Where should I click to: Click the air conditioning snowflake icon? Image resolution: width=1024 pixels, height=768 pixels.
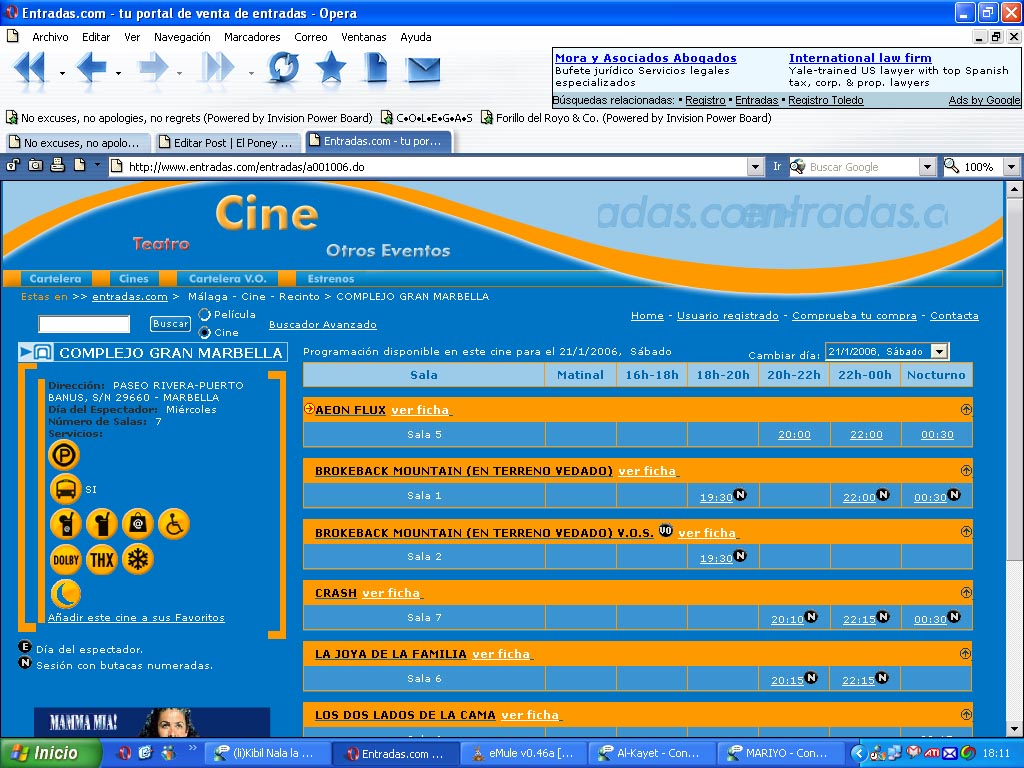[x=138, y=560]
